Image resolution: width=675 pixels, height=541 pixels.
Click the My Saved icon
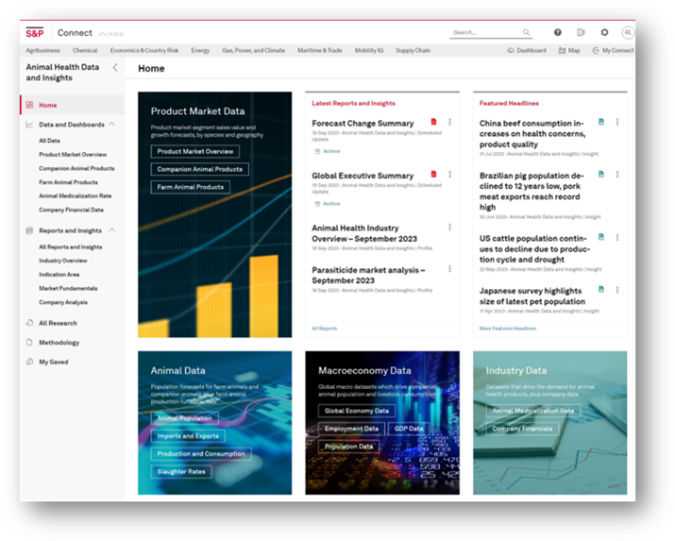coord(29,362)
